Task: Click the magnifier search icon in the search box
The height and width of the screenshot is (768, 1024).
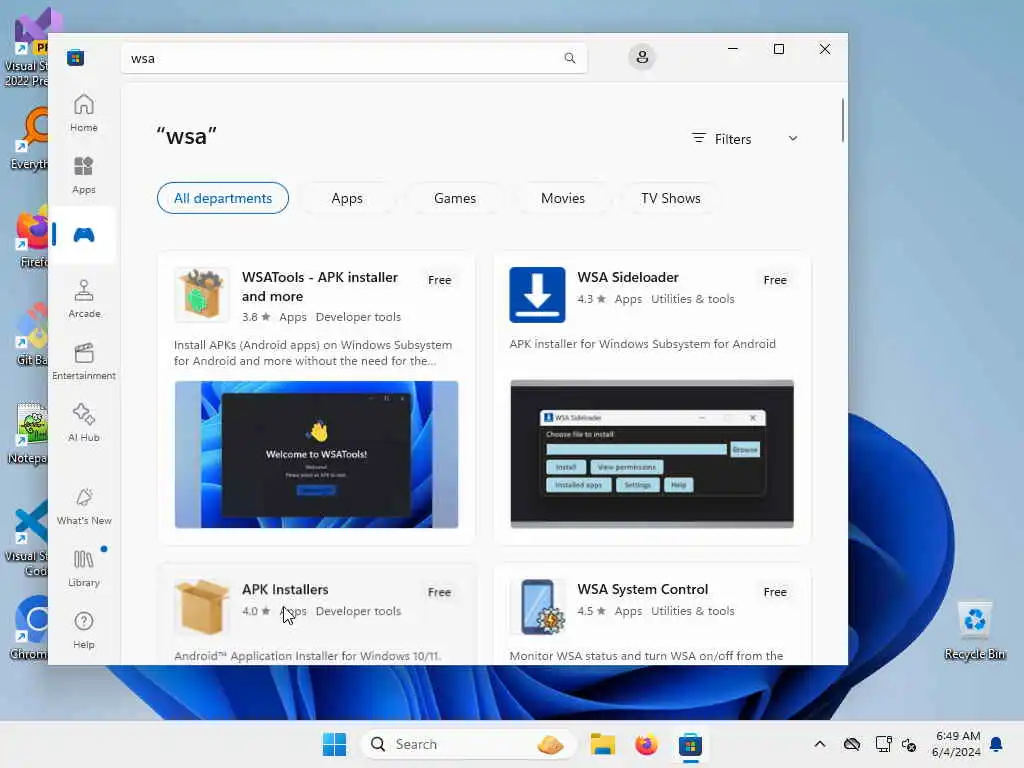Action: point(569,58)
